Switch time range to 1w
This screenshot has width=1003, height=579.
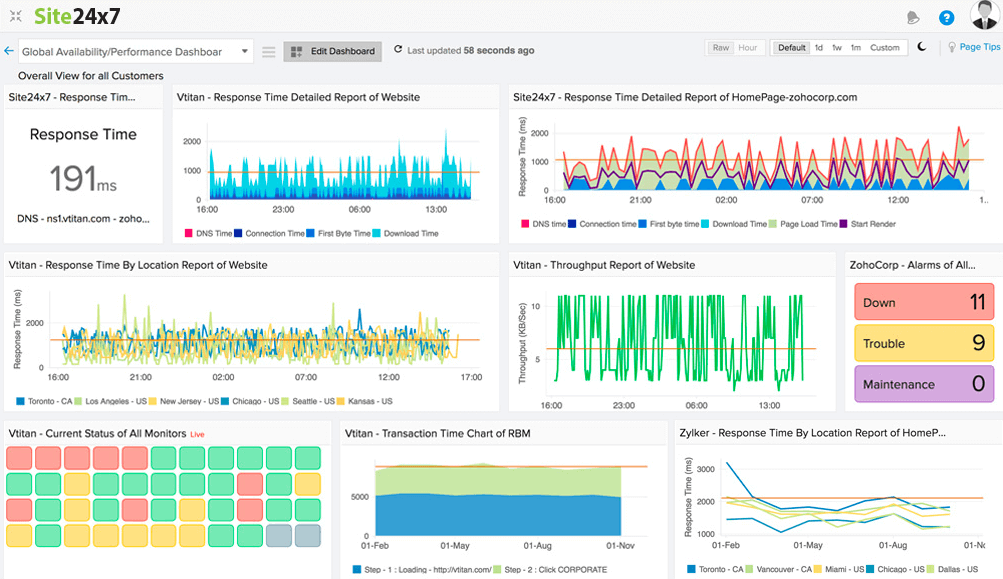(837, 48)
